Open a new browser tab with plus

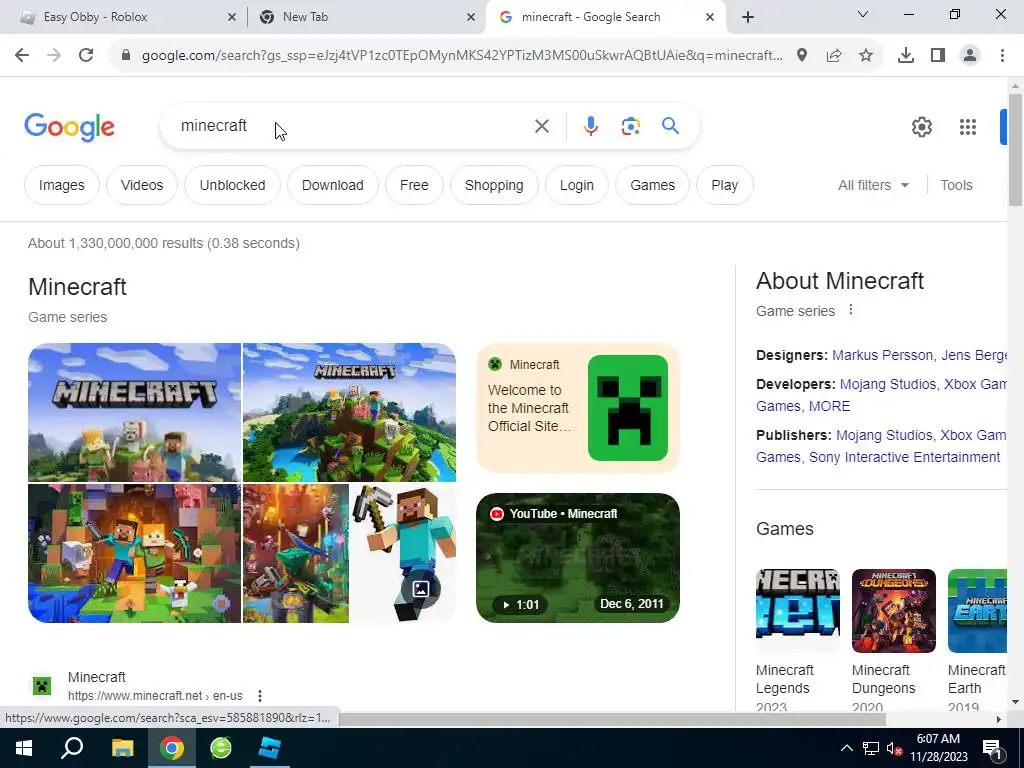748,18
